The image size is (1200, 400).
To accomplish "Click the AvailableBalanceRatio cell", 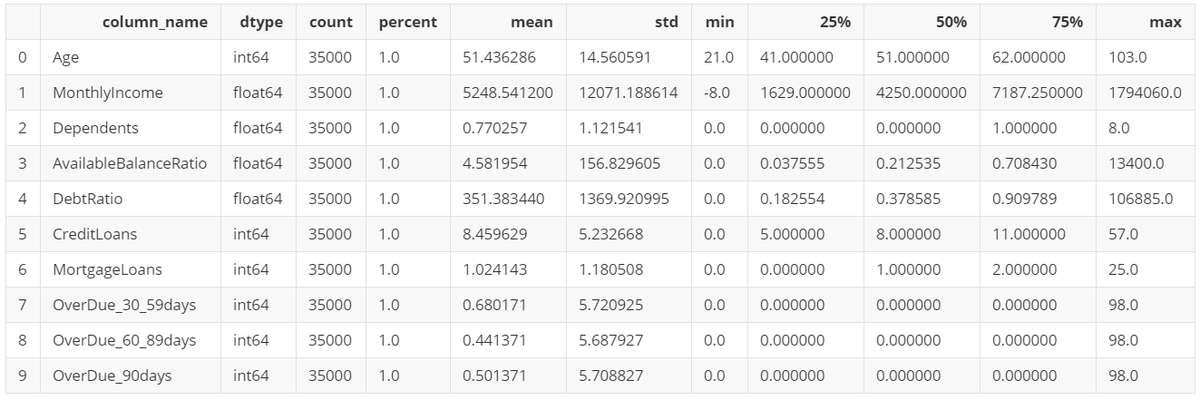I will pos(129,163).
